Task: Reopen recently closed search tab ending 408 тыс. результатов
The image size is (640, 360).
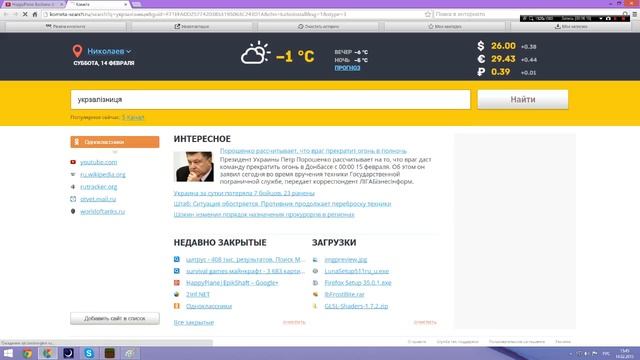Action: coord(245,259)
